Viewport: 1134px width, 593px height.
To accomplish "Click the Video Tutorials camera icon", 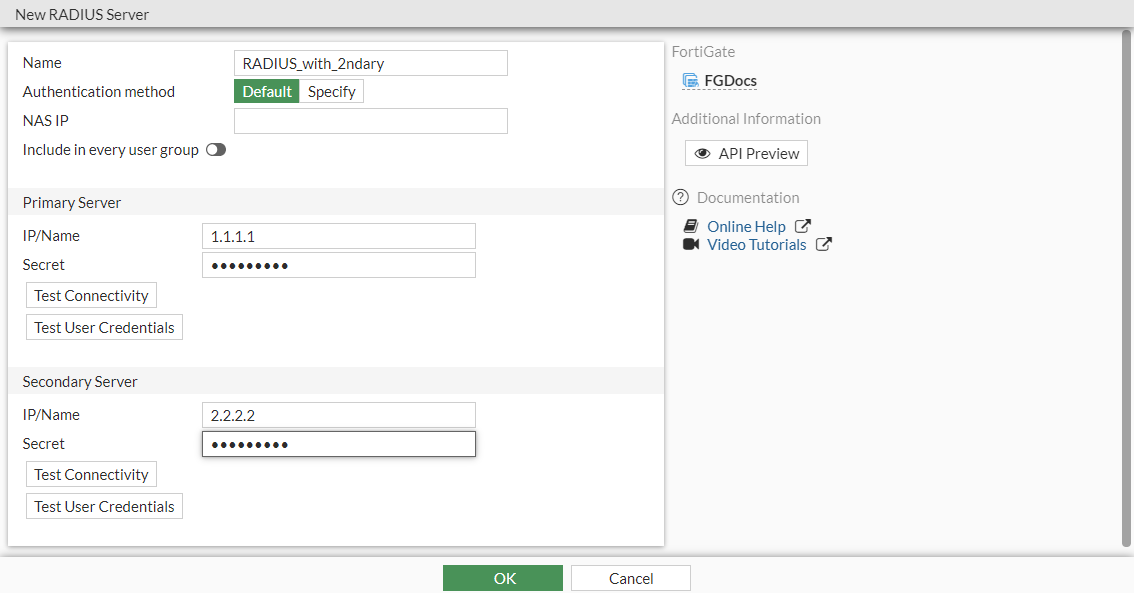I will click(691, 244).
